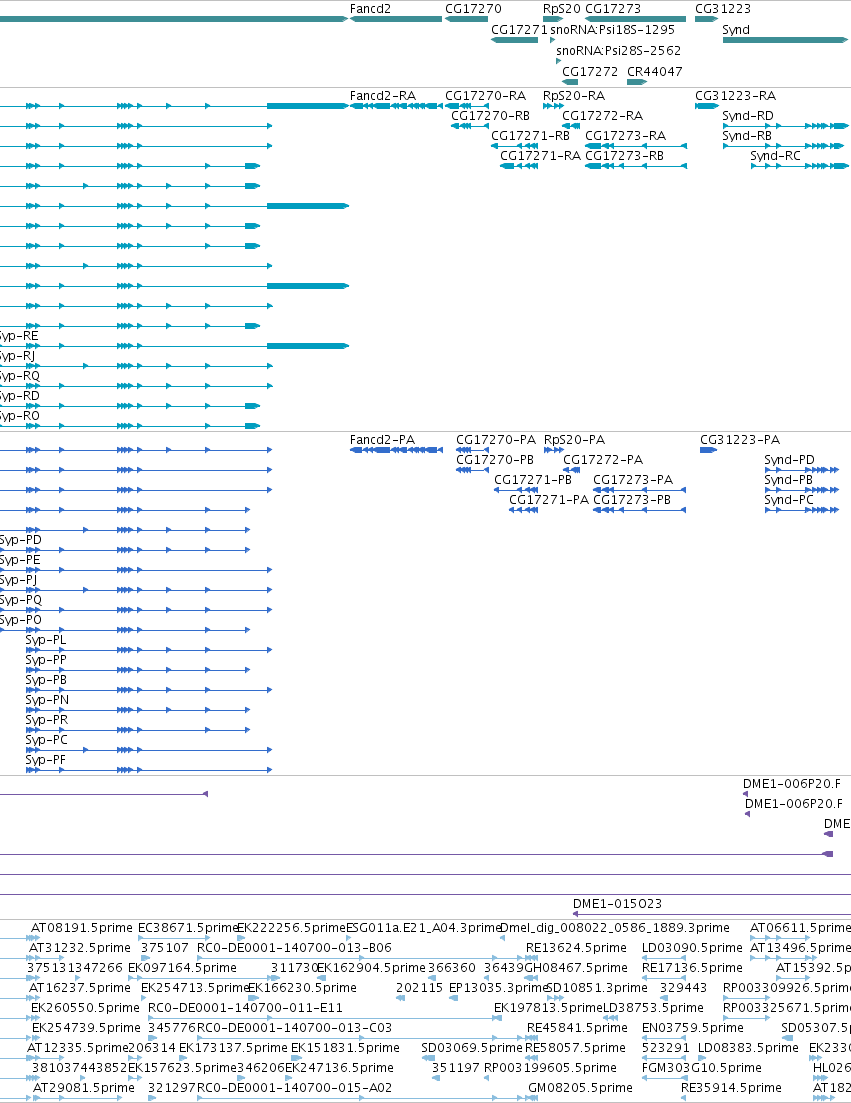
Task: Select the Fancd2 gene bar
Action: click(396, 19)
